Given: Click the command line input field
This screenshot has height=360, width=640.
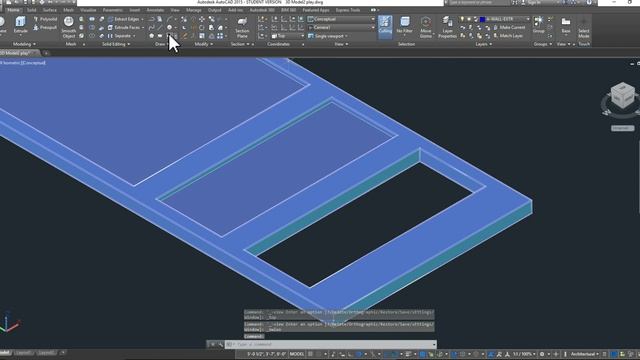Looking at the screenshot, I should pos(331,344).
